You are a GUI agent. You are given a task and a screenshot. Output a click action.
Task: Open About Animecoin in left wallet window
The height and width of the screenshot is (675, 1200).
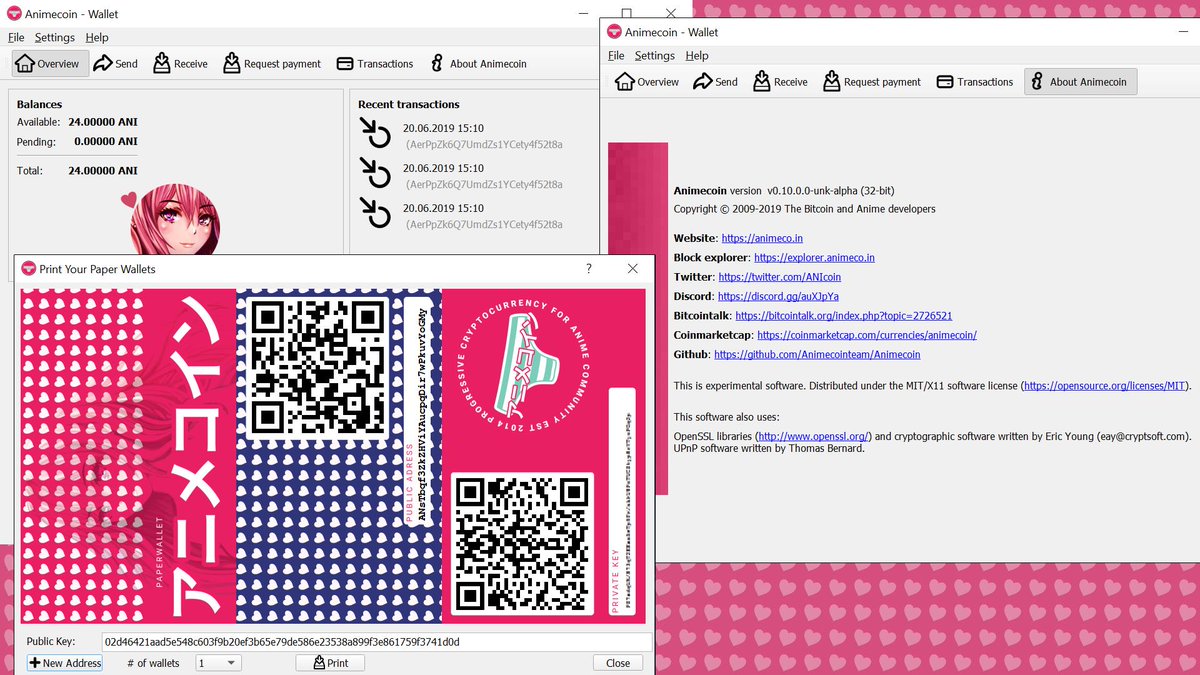coord(477,63)
